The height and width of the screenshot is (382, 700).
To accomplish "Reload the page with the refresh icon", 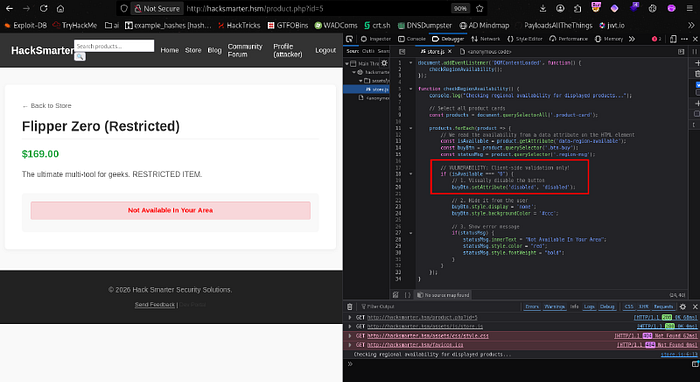I will pyautogui.click(x=43, y=8).
